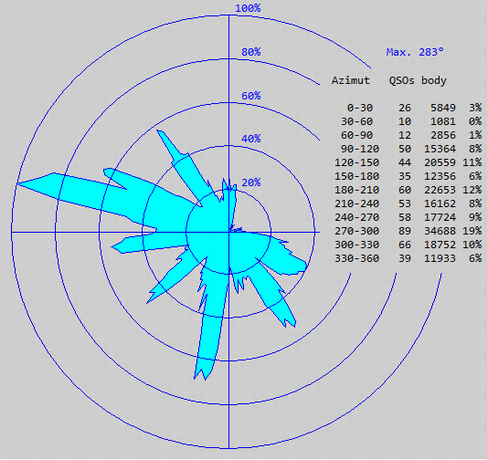Select the 330-360 azimuth row
Viewport: 487px width, 460px height.
coord(408,258)
